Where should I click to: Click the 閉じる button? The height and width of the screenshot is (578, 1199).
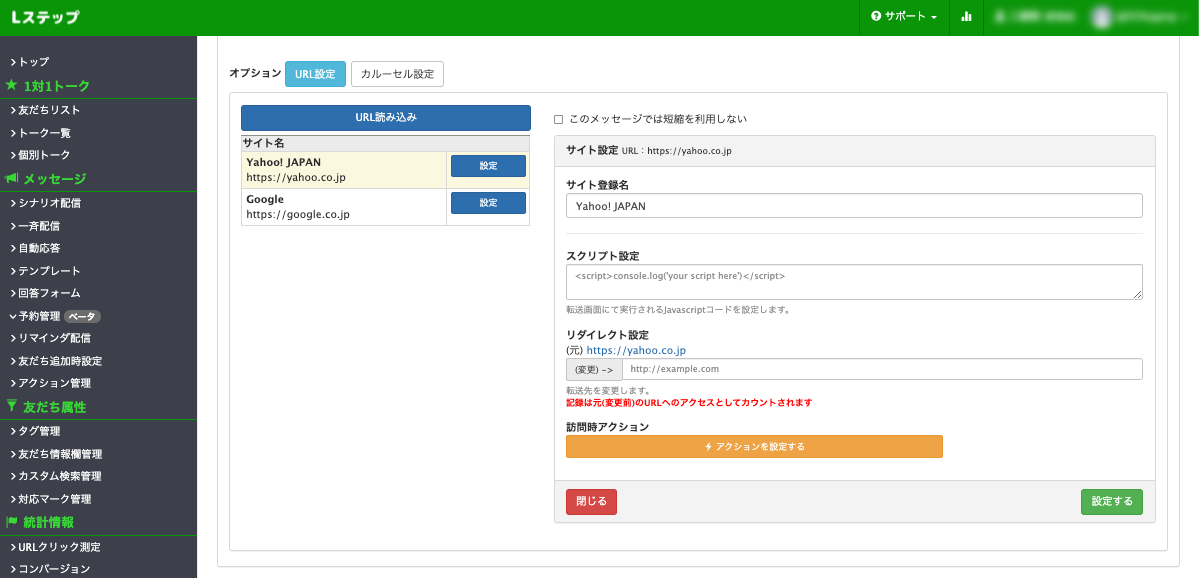click(591, 502)
